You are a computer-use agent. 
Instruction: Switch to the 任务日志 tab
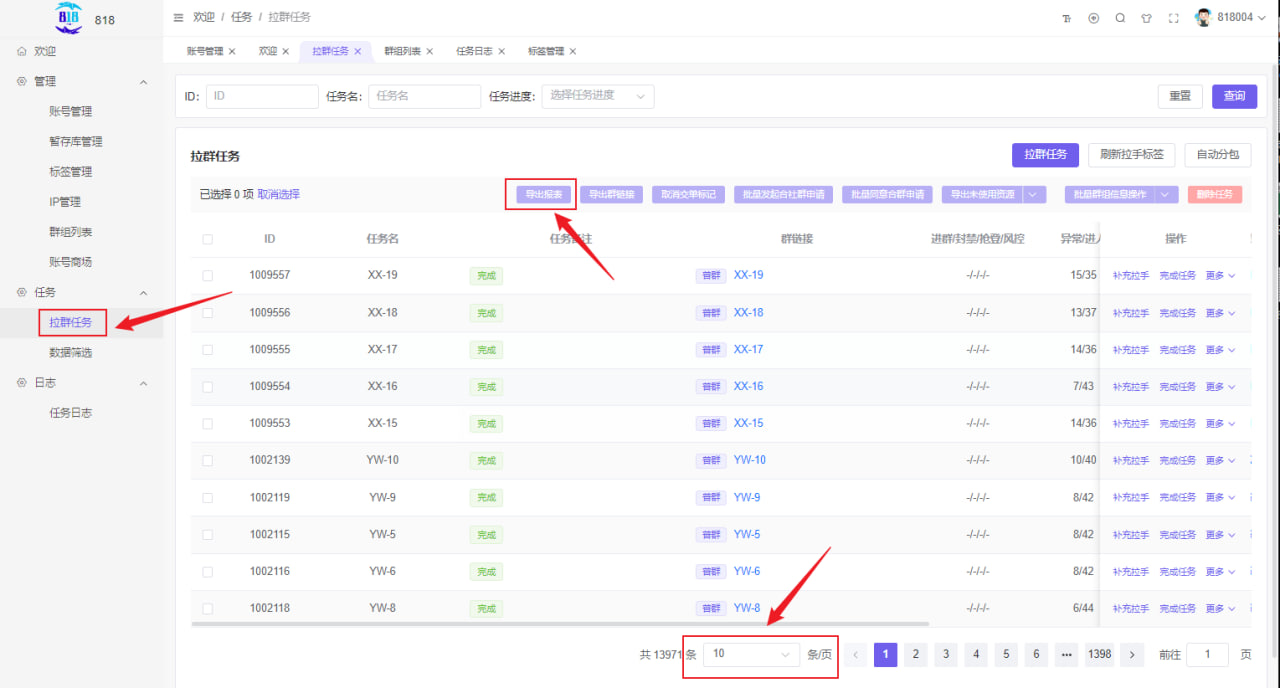pos(474,51)
